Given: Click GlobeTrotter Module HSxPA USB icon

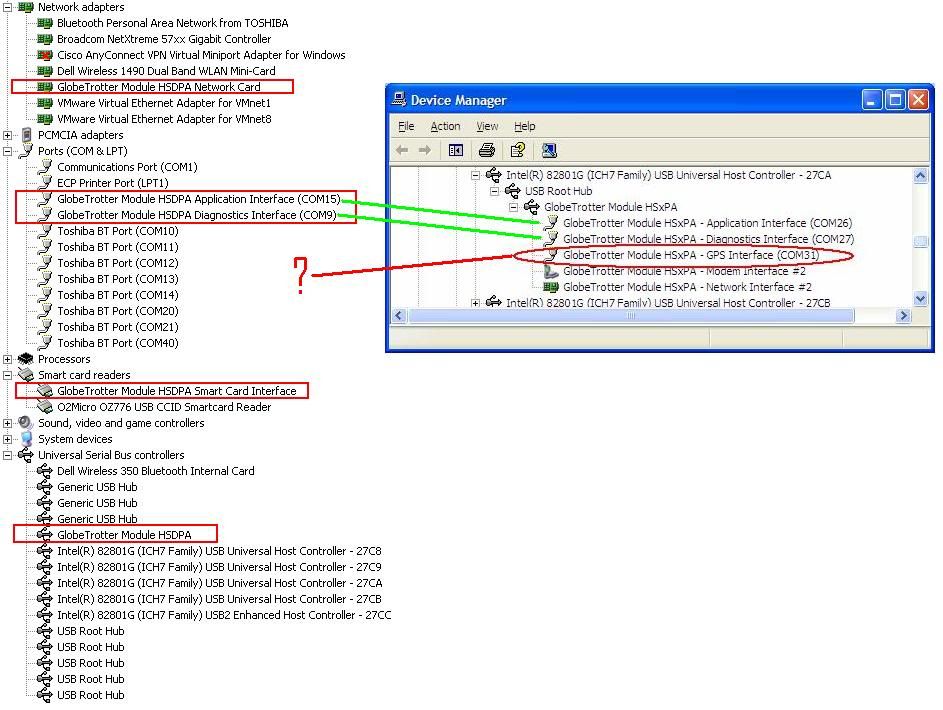Looking at the screenshot, I should (532, 207).
